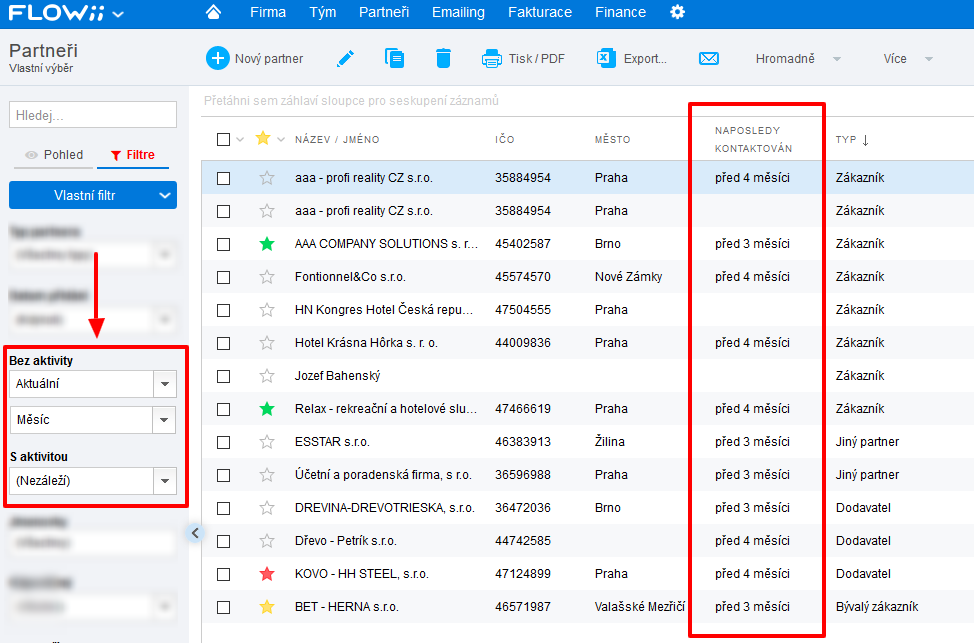Open the Vlastní filtr dropdown

pos(93,195)
